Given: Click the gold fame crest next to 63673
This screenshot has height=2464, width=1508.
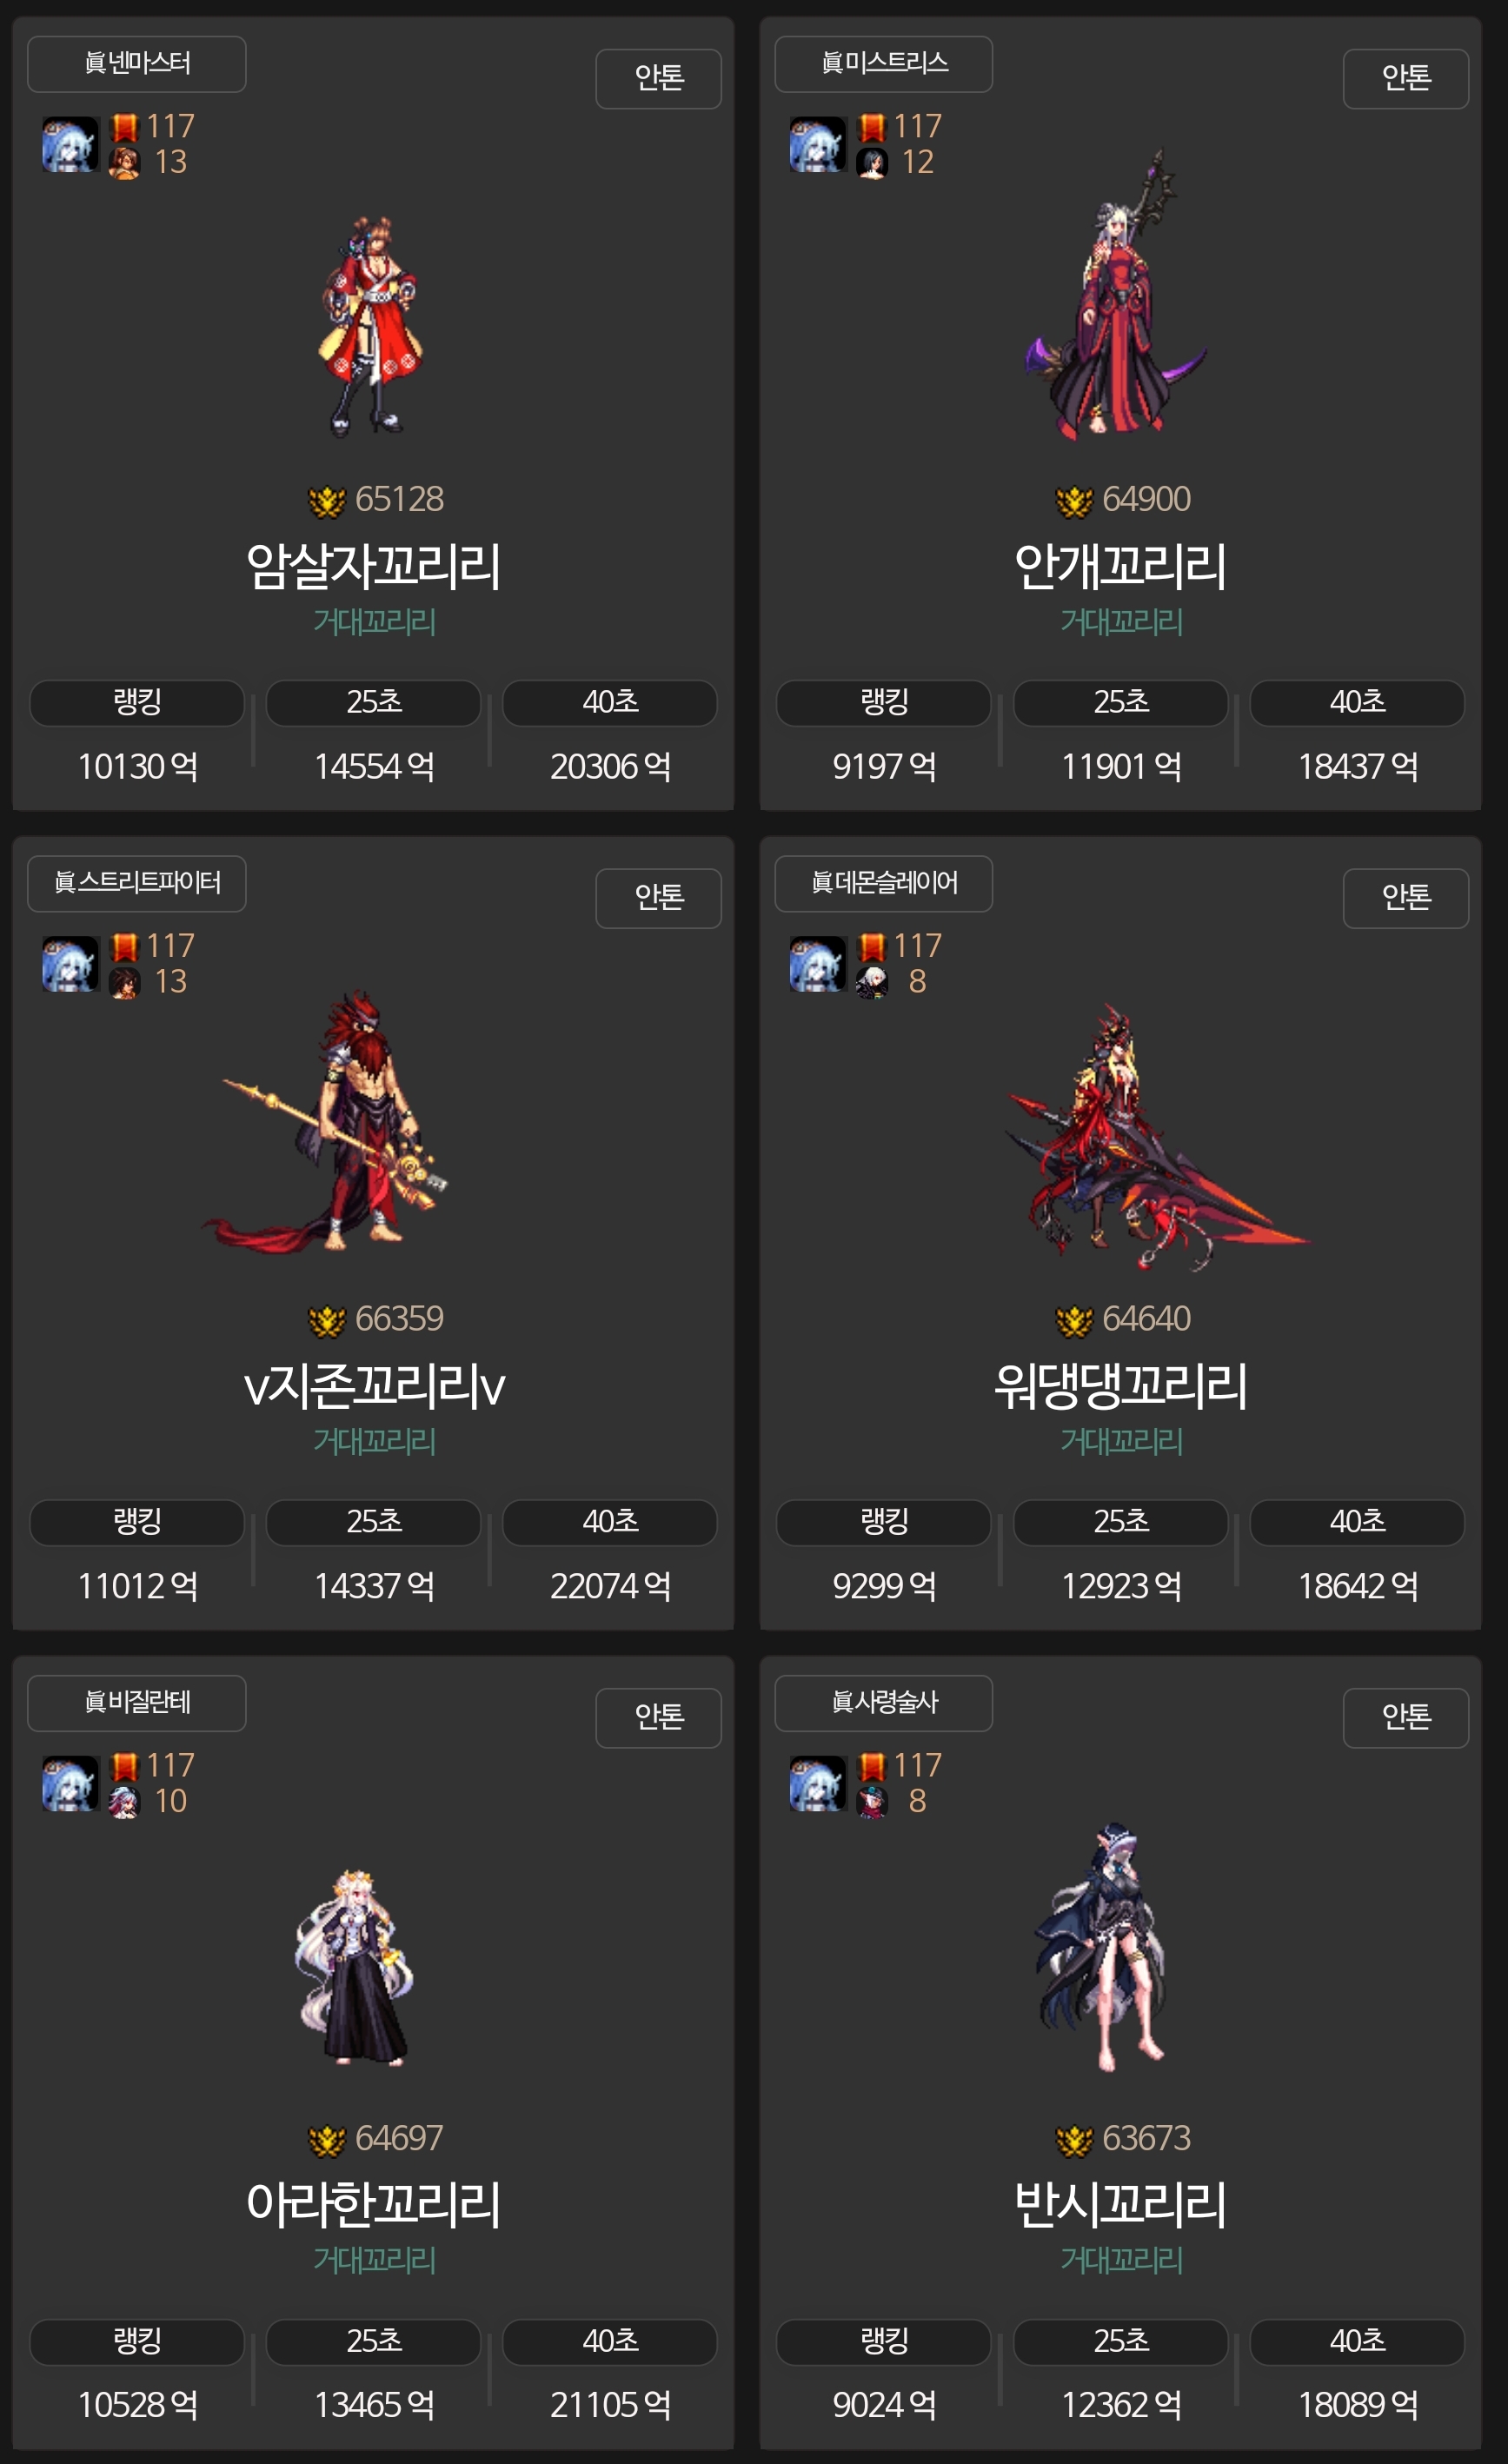Looking at the screenshot, I should click(1074, 2139).
